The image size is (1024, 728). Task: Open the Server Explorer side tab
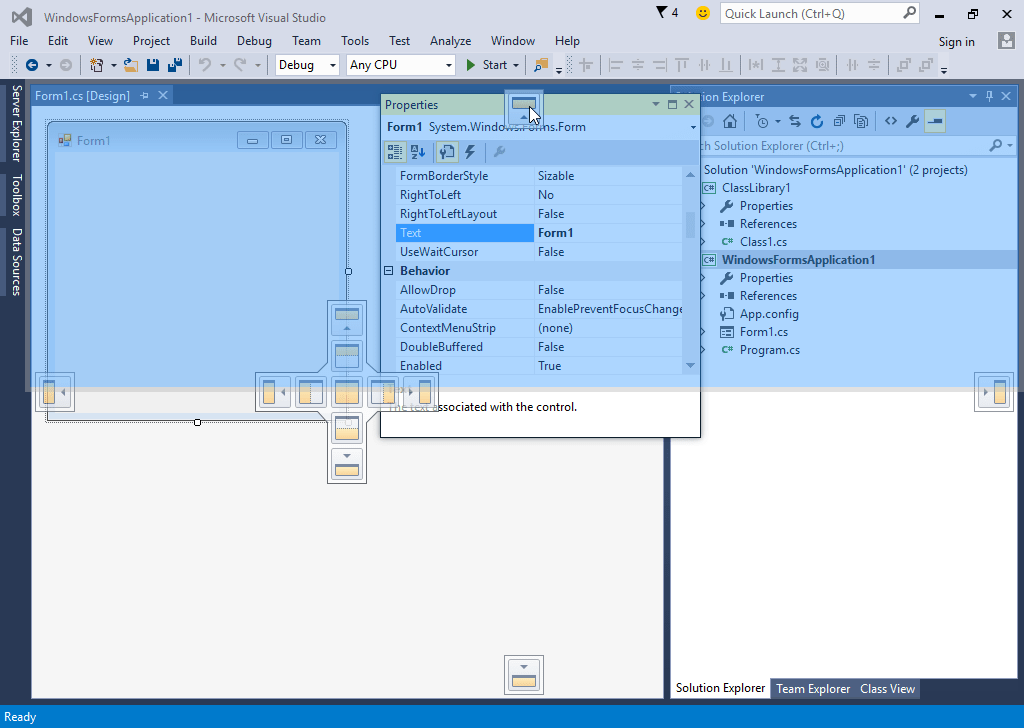click(16, 123)
